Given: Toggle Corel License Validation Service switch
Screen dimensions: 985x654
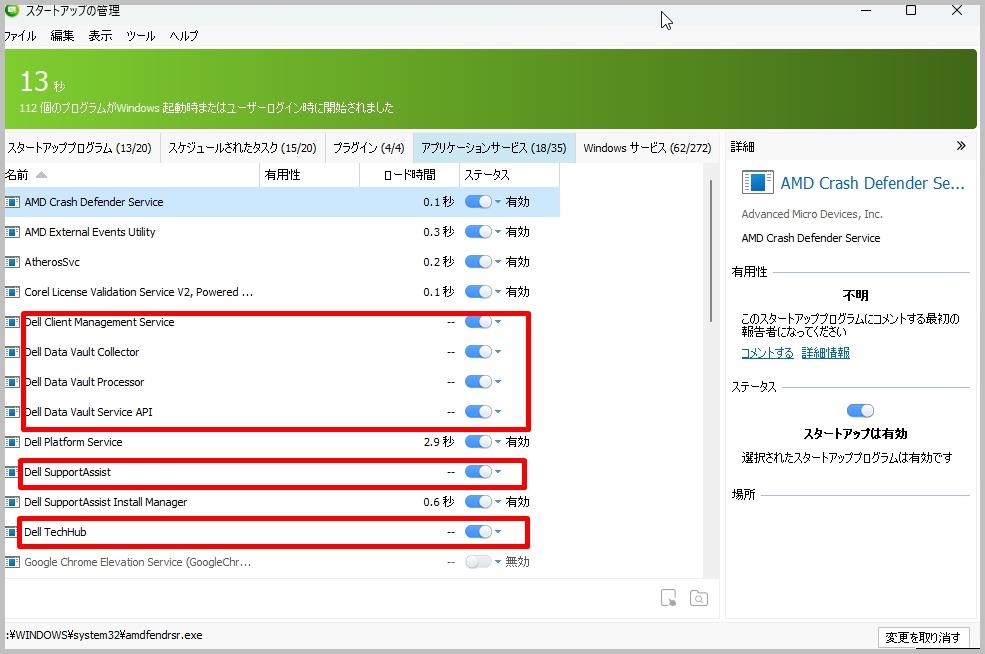Looking at the screenshot, I should coord(478,292).
